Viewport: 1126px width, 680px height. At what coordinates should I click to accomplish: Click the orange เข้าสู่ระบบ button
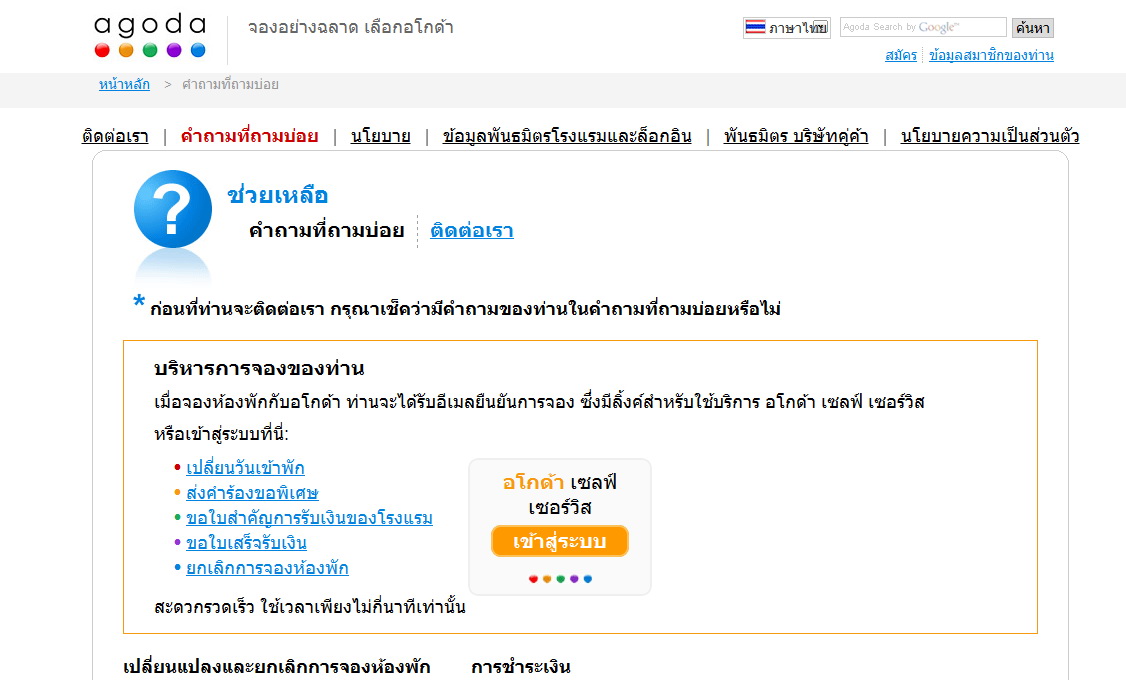point(560,541)
